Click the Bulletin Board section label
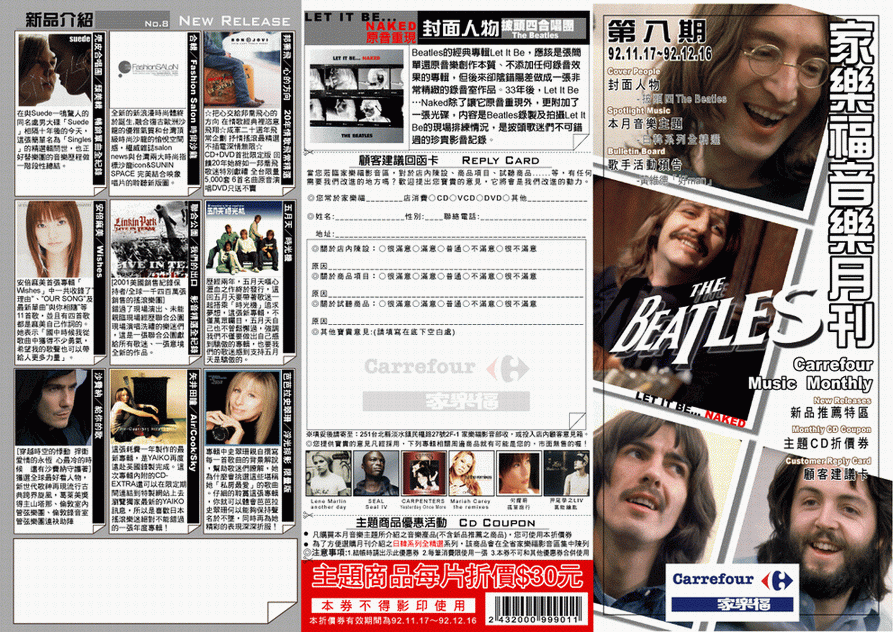This screenshot has height=632, width=893. click(x=636, y=151)
